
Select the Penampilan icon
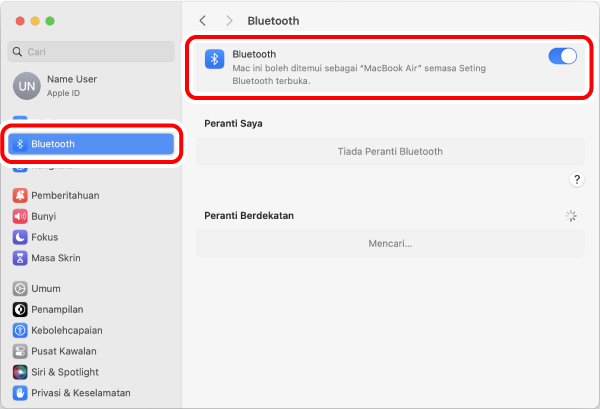click(x=20, y=310)
